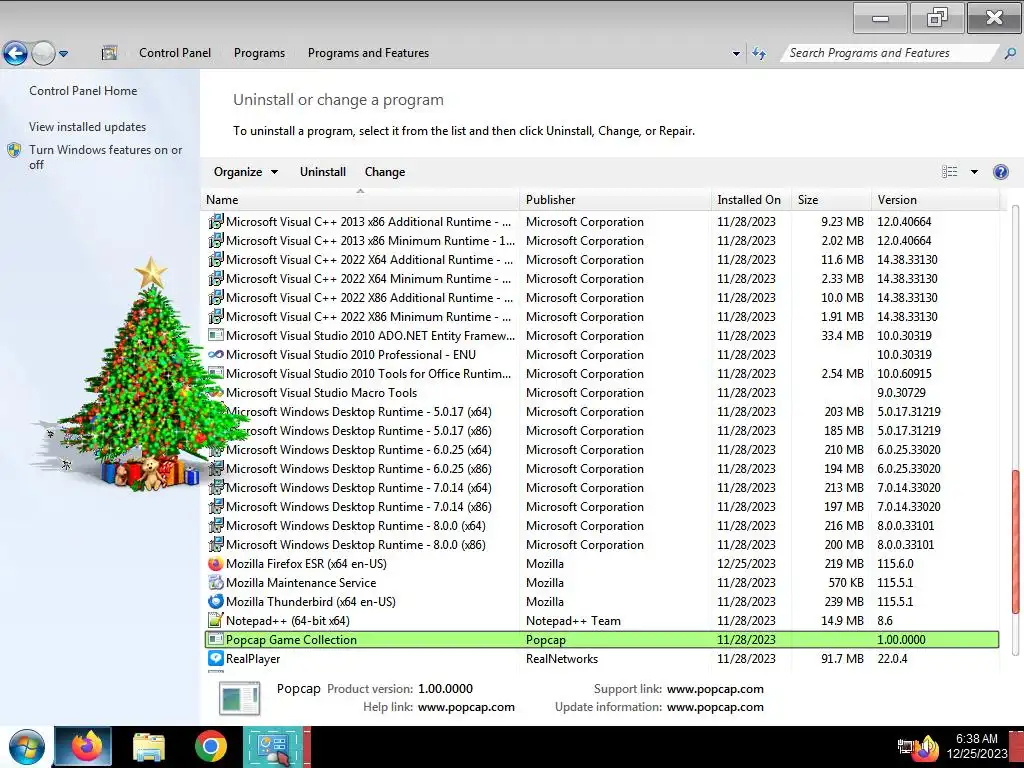
Task: Click Support link www.popcap.com
Action: click(715, 689)
